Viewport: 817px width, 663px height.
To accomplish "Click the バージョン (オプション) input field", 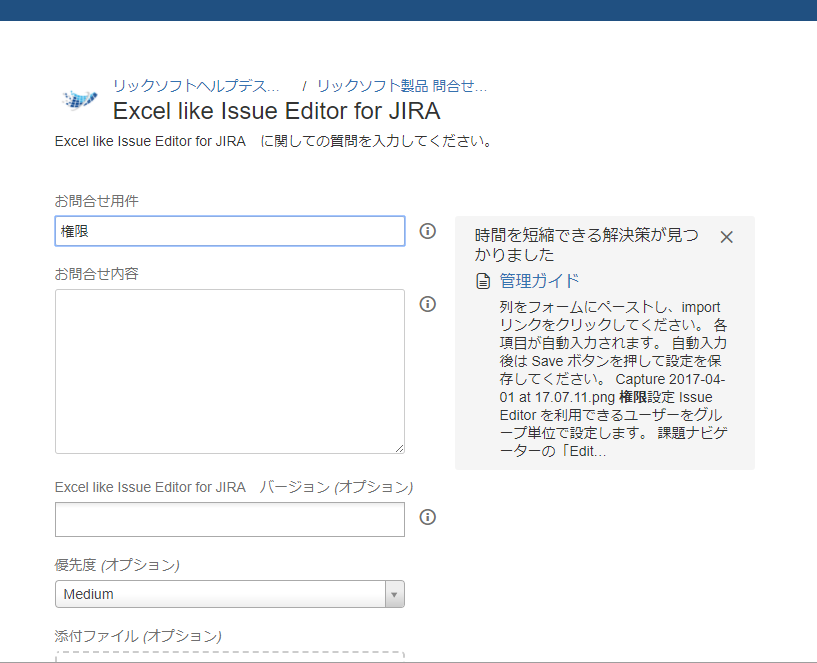I will coord(230,519).
